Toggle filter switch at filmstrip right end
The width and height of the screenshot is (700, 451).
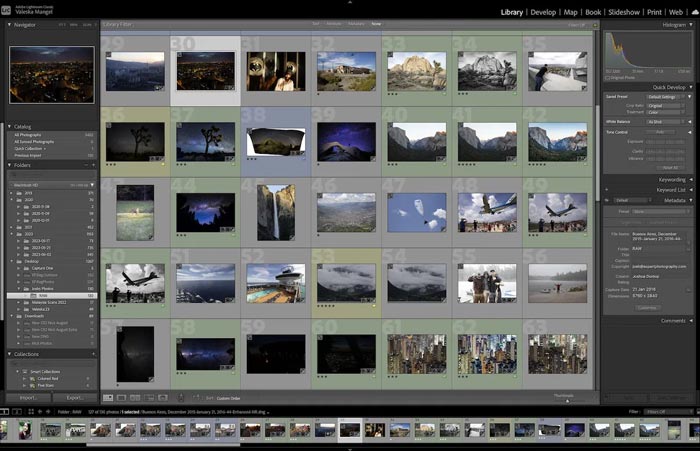(x=696, y=411)
